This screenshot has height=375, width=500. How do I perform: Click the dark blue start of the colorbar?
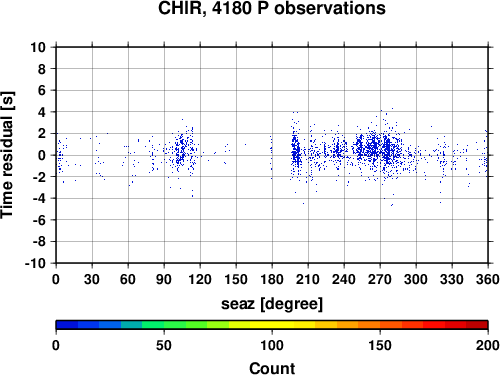(67, 325)
